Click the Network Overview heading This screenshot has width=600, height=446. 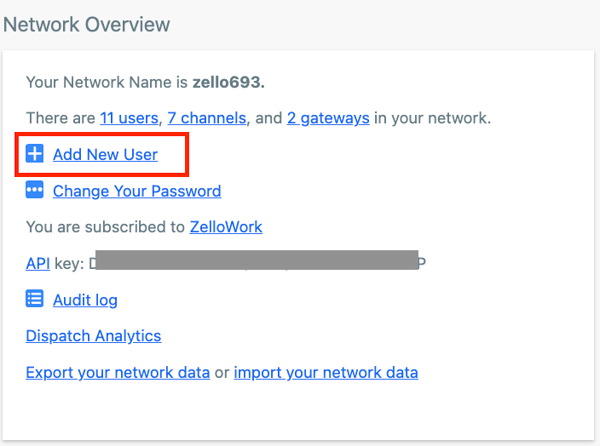[86, 25]
